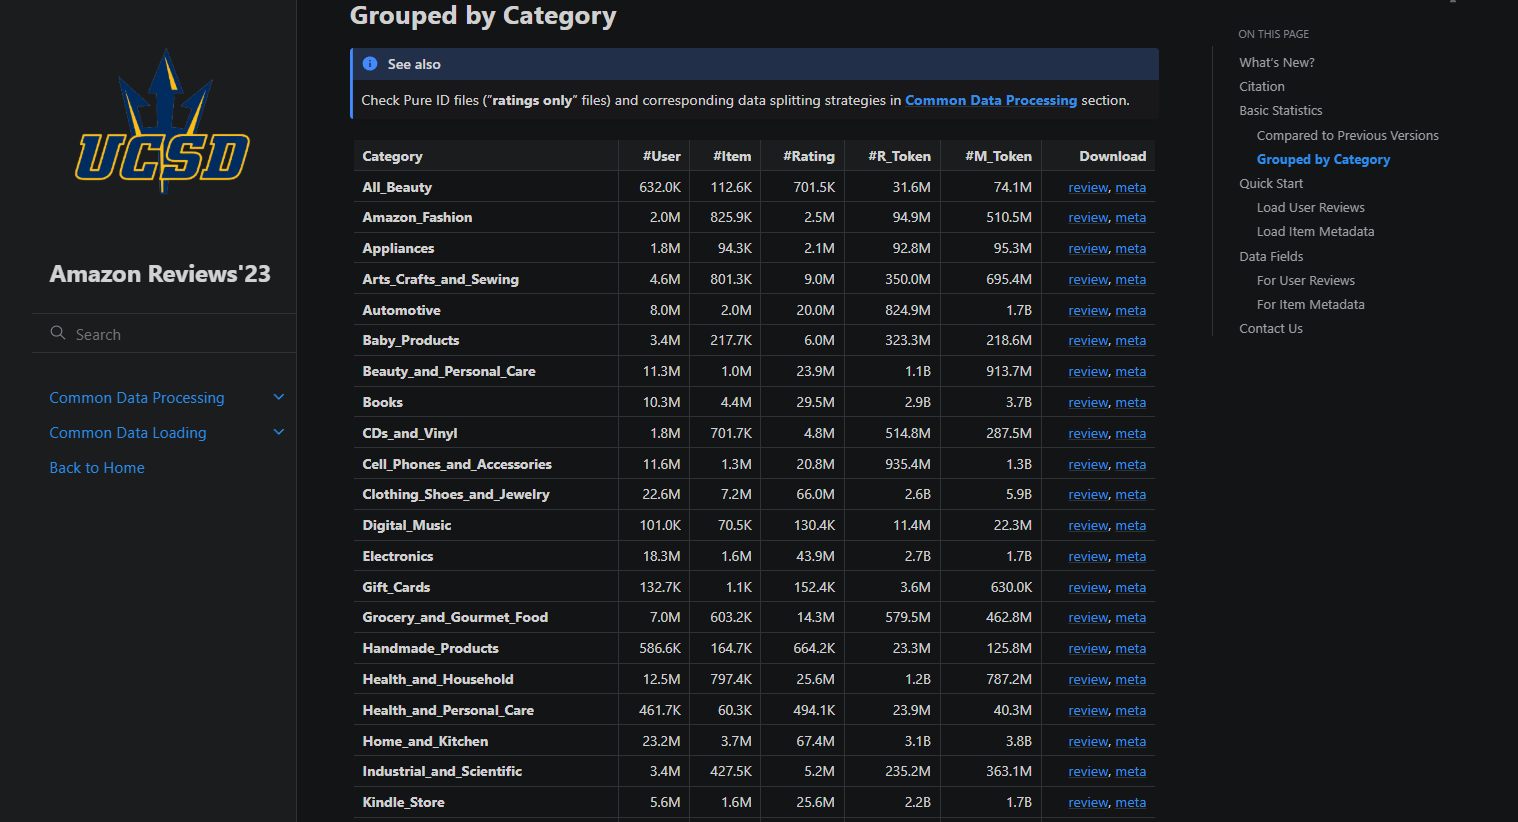Expand the Common Data Processing chevron

[279, 397]
